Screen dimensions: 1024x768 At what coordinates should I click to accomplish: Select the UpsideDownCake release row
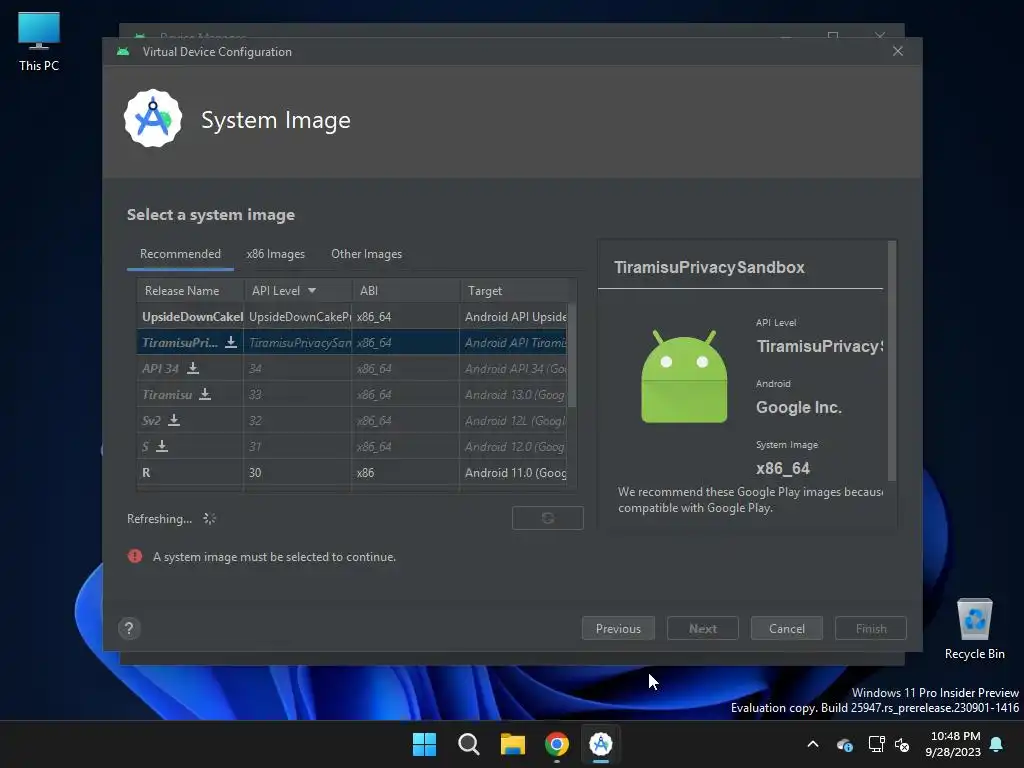(352, 317)
